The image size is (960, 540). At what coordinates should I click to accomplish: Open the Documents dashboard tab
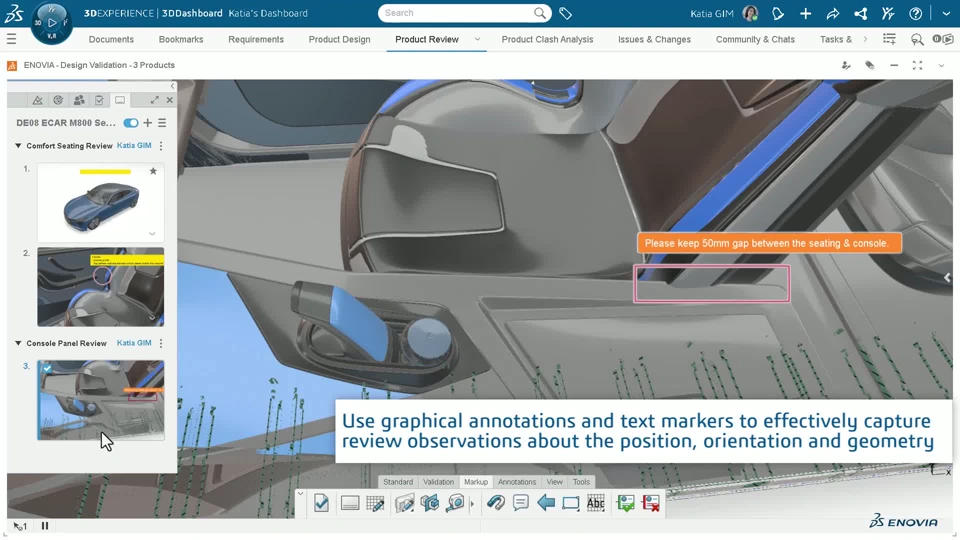coord(111,39)
